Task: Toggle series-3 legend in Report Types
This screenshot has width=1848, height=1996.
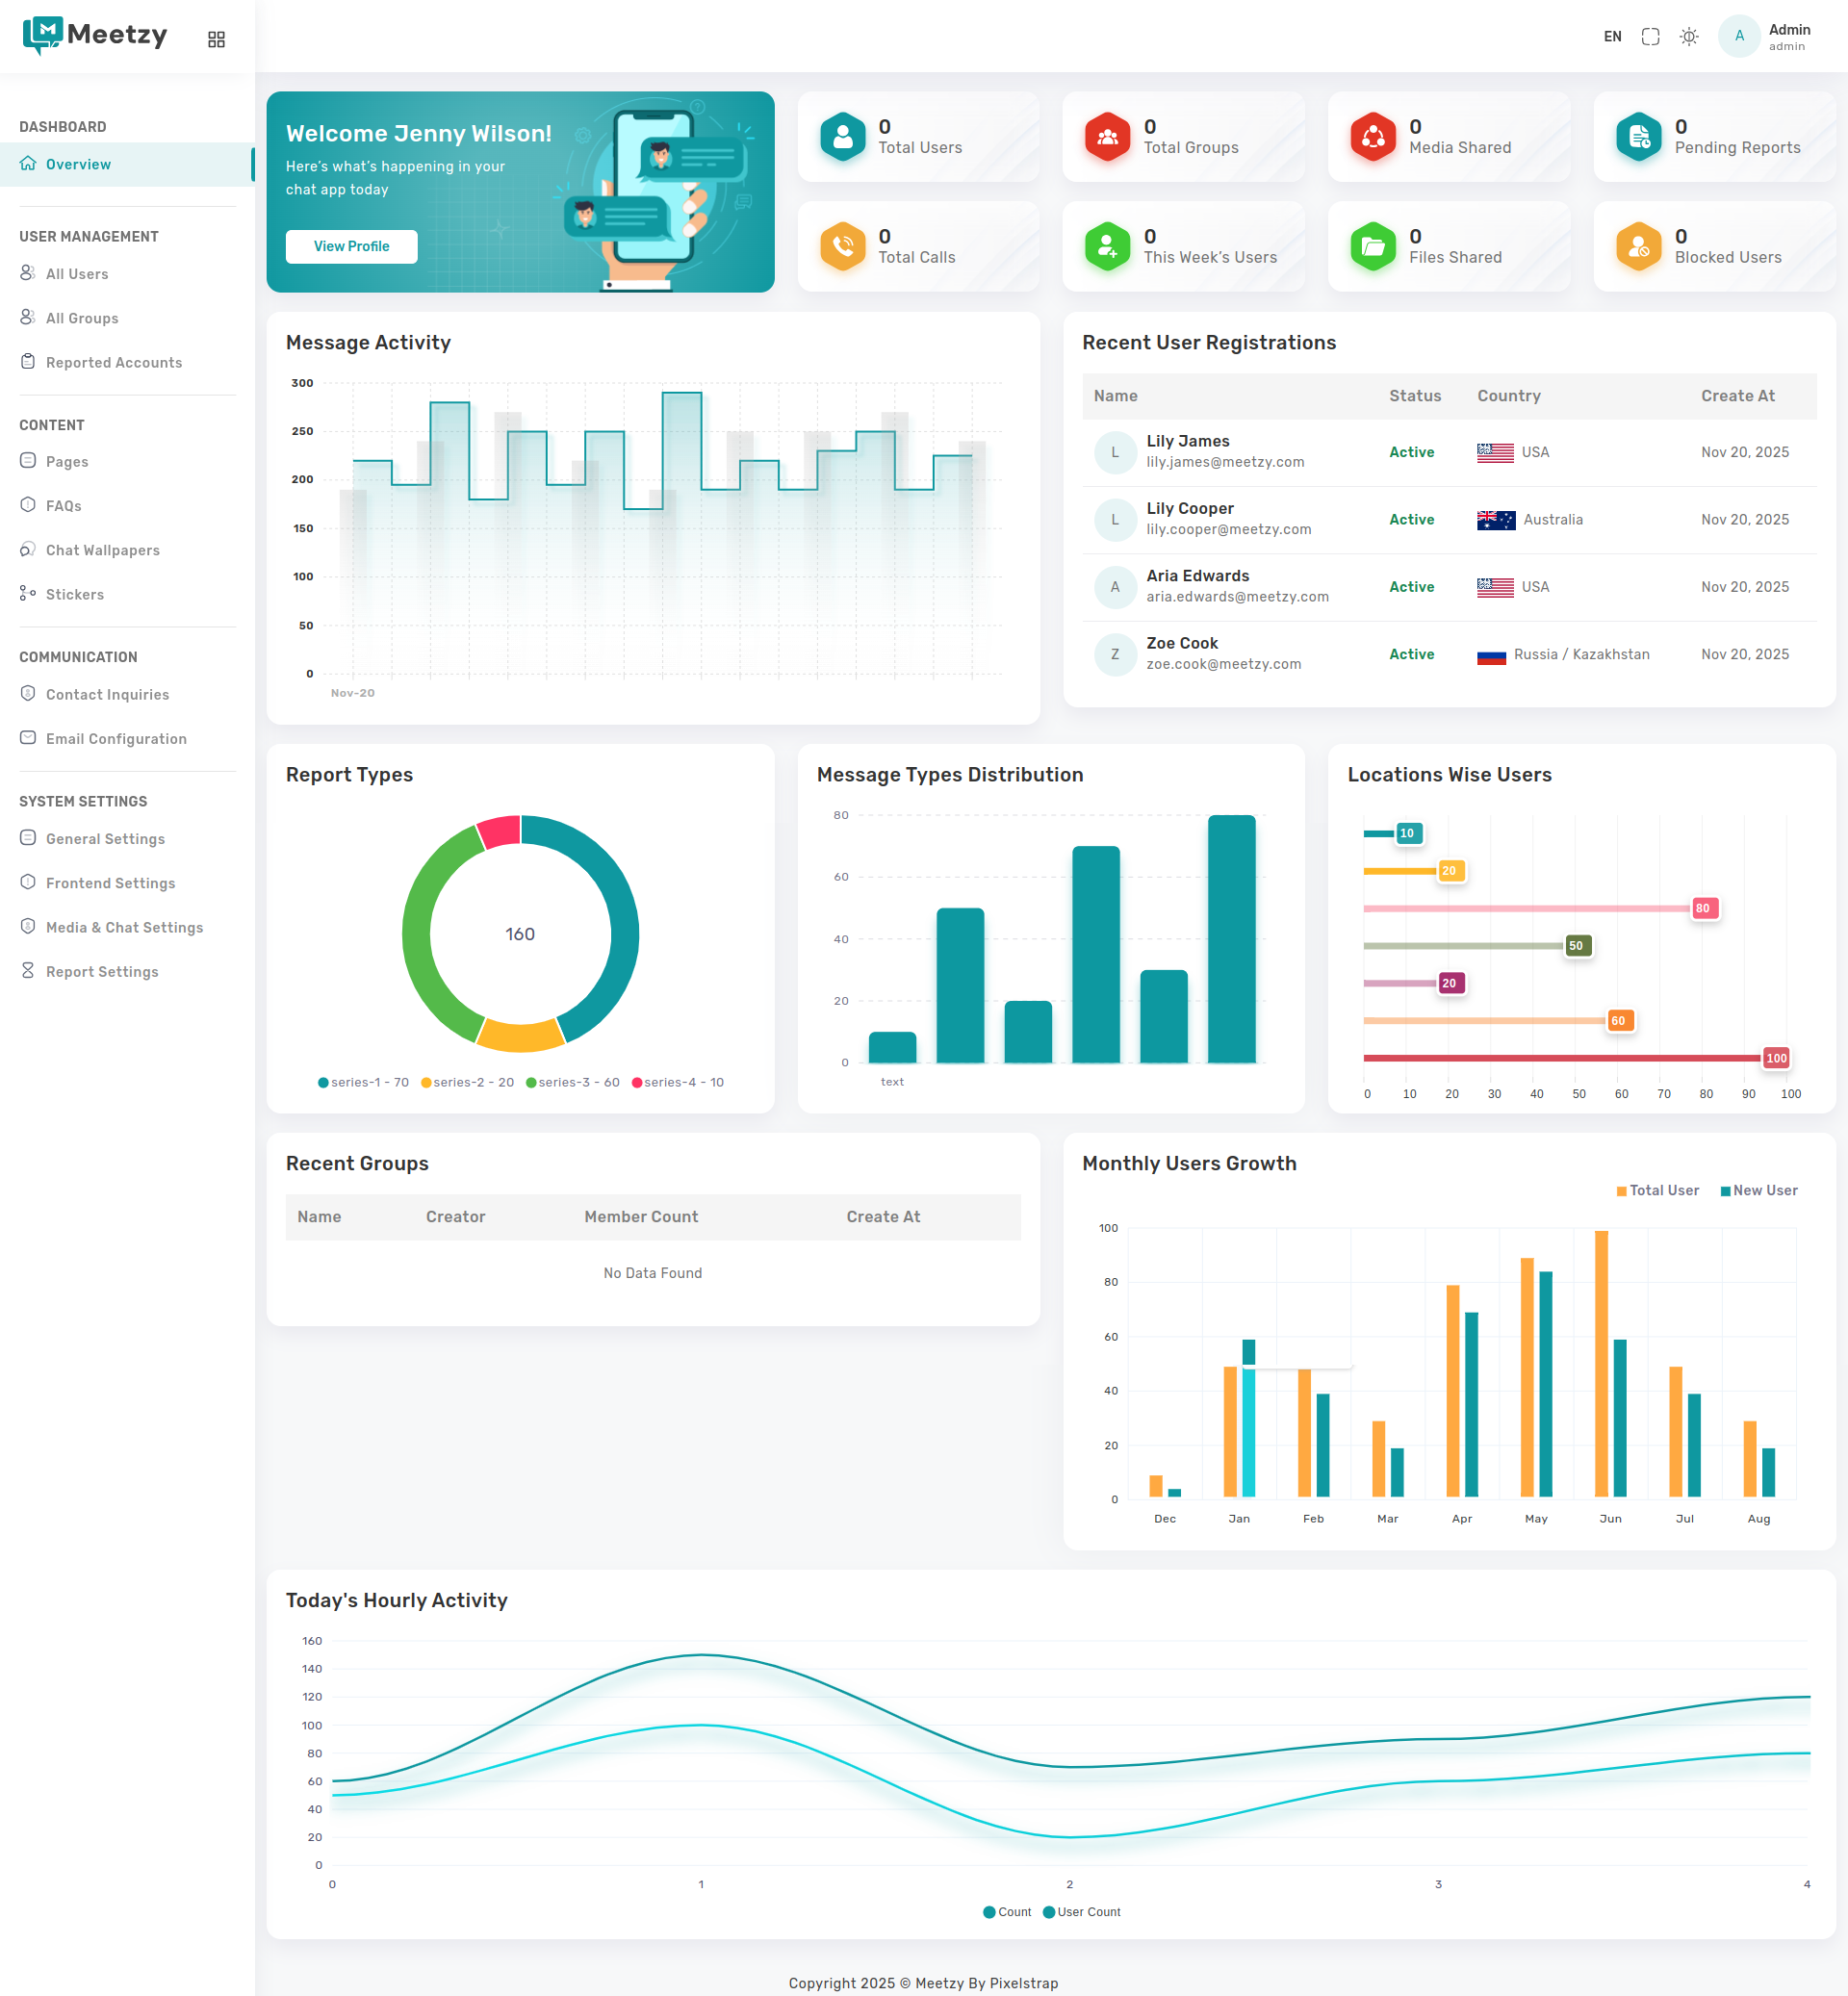Action: click(572, 1082)
